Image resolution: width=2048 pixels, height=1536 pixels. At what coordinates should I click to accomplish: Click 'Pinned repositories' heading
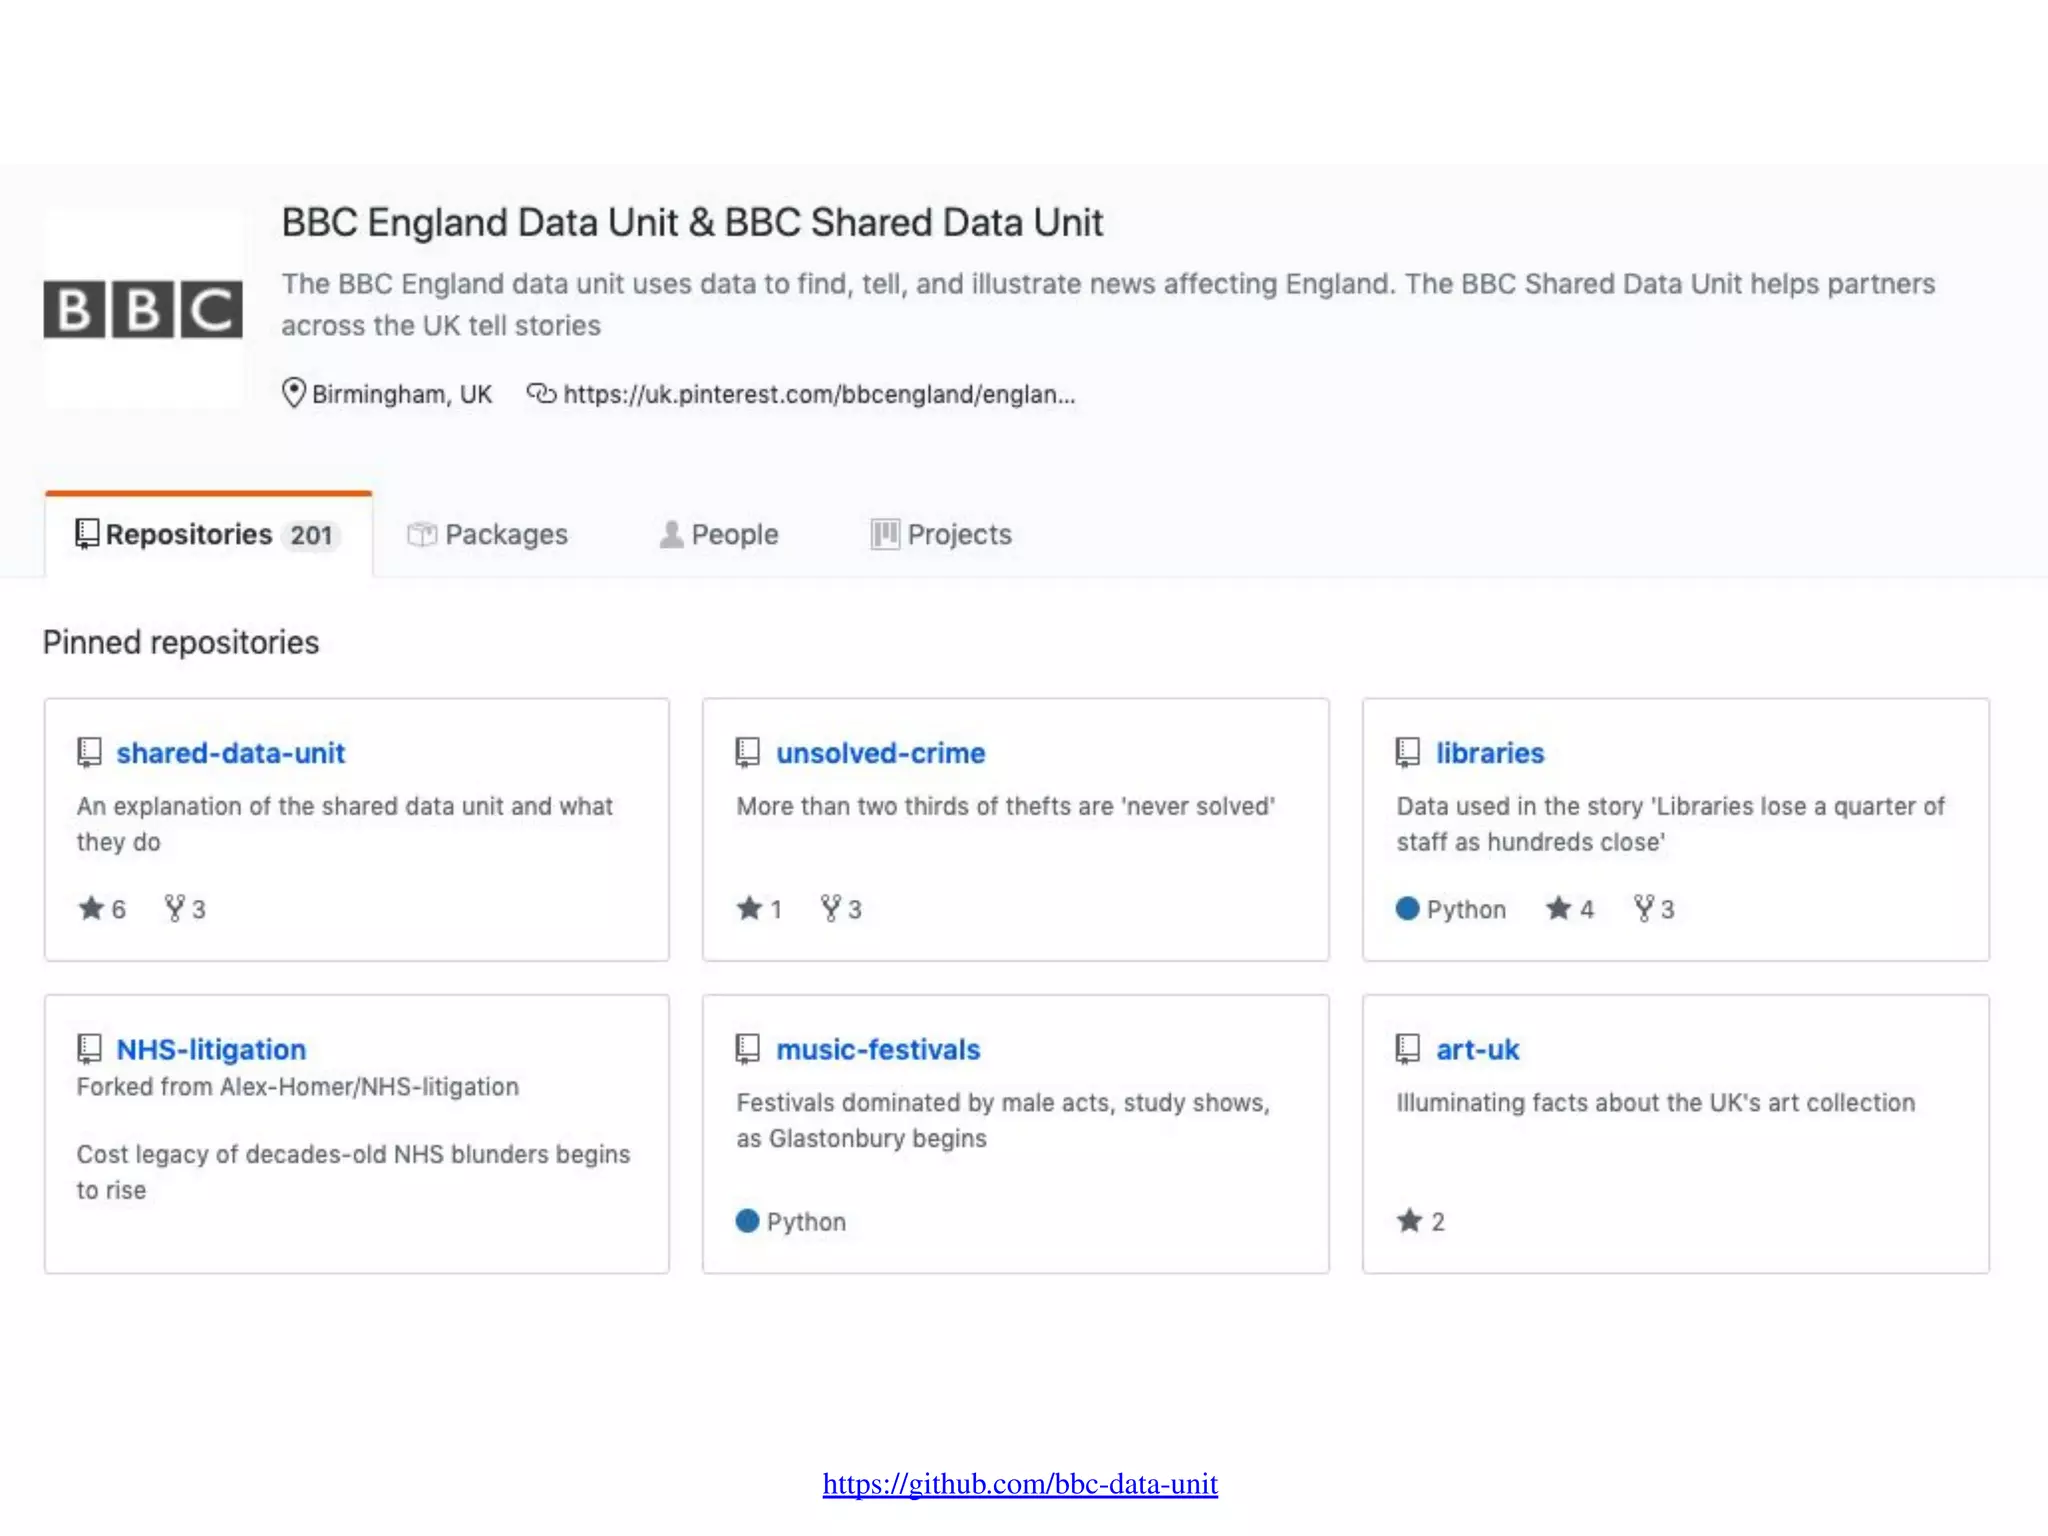(181, 642)
